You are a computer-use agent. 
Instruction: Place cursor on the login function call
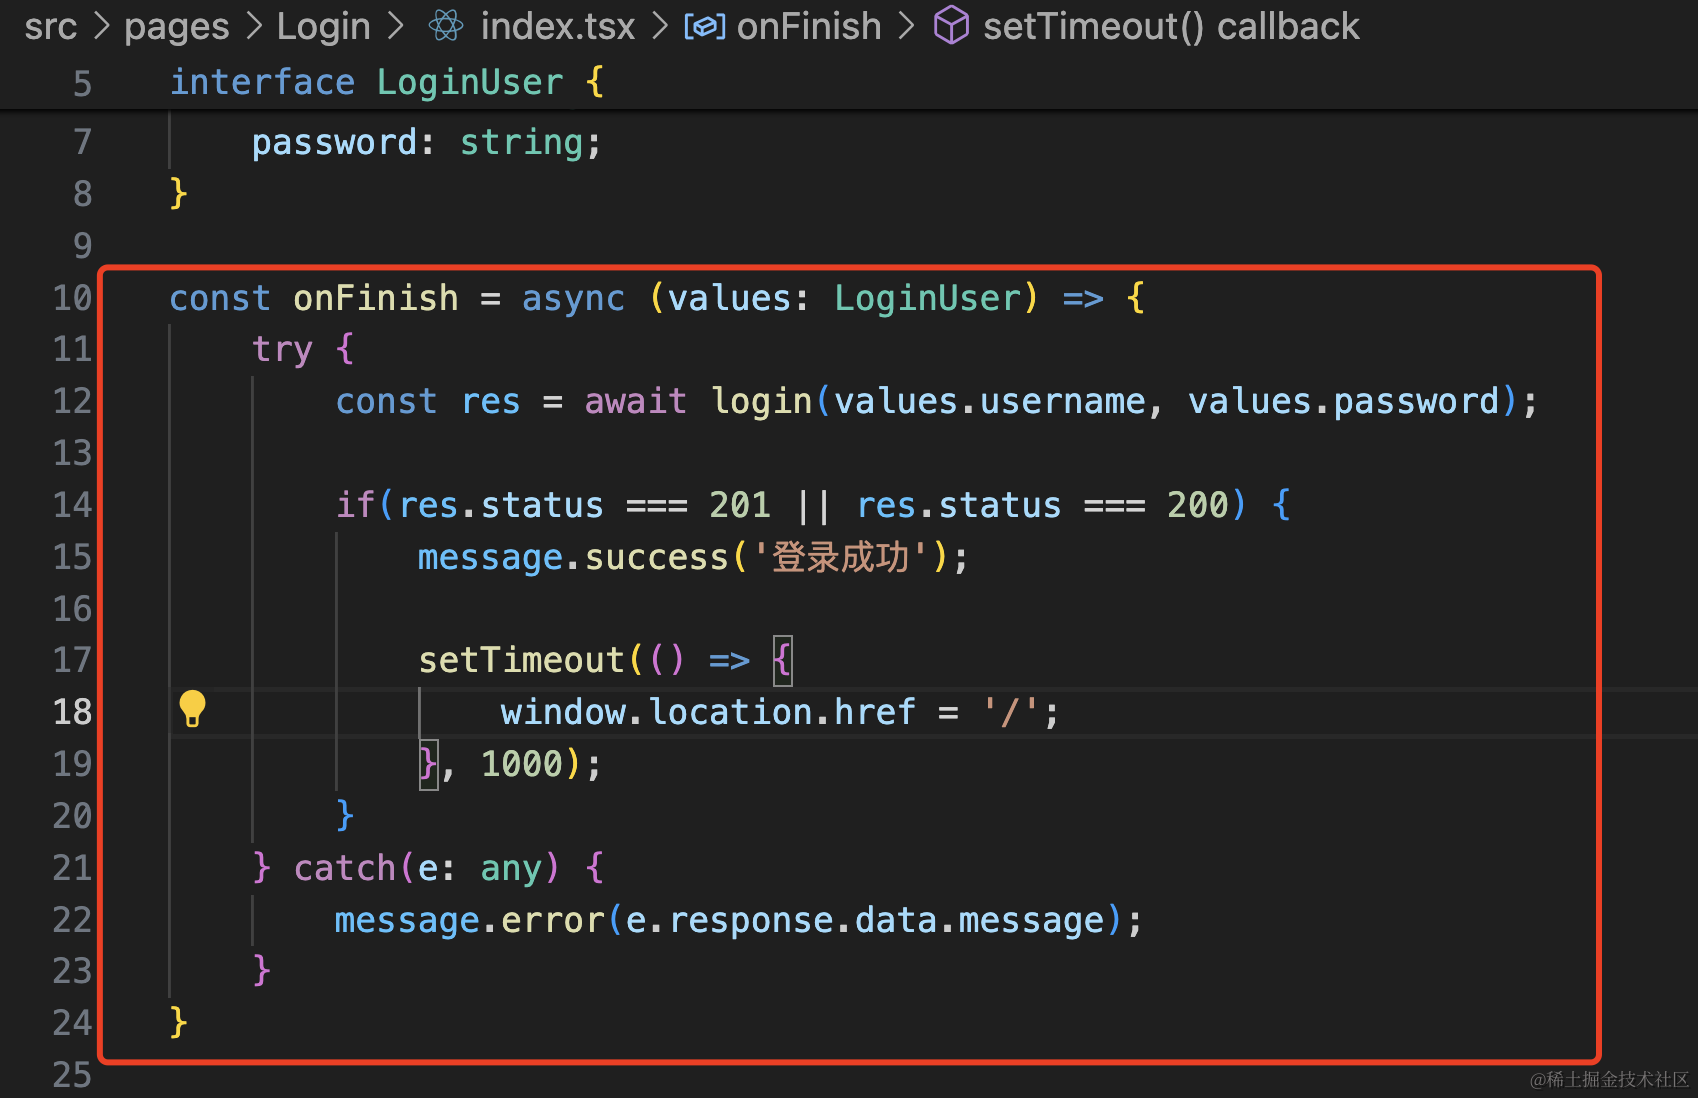tap(761, 401)
